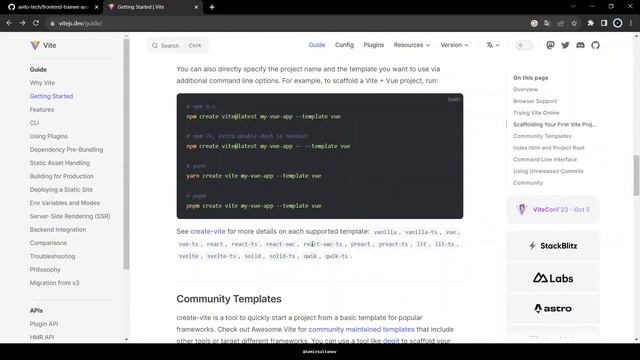The width and height of the screenshot is (640, 360).
Task: Click the vitejs.dev address bar
Action: click(286, 24)
